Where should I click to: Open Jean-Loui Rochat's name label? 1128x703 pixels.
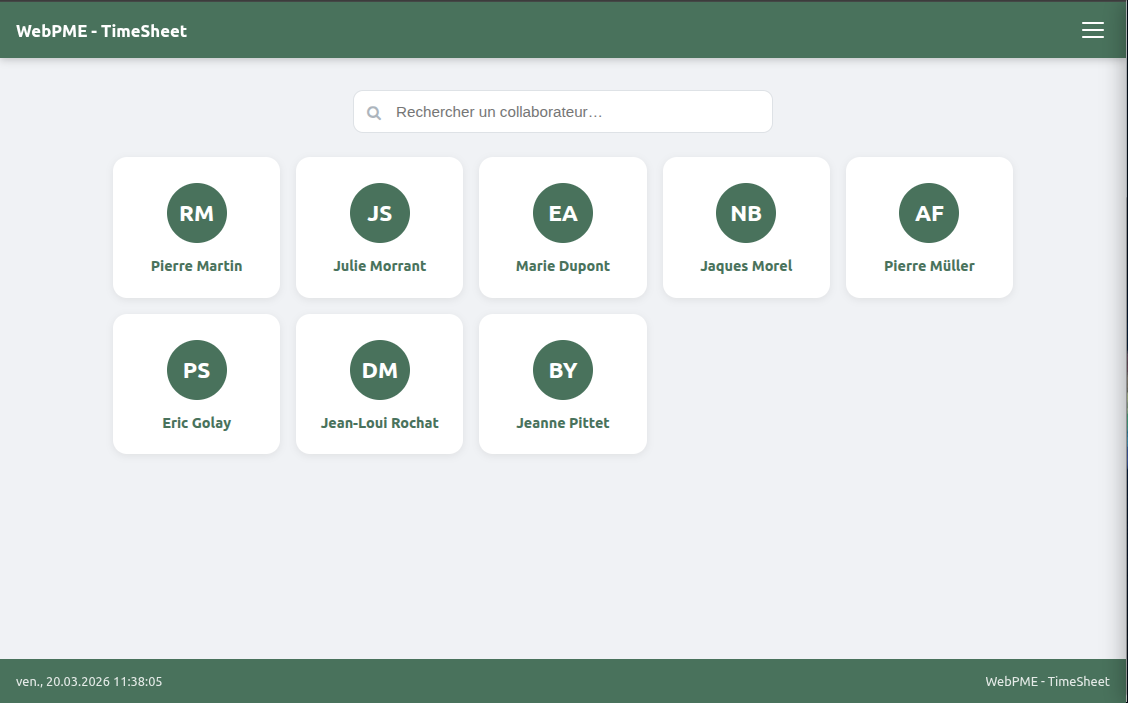click(380, 423)
